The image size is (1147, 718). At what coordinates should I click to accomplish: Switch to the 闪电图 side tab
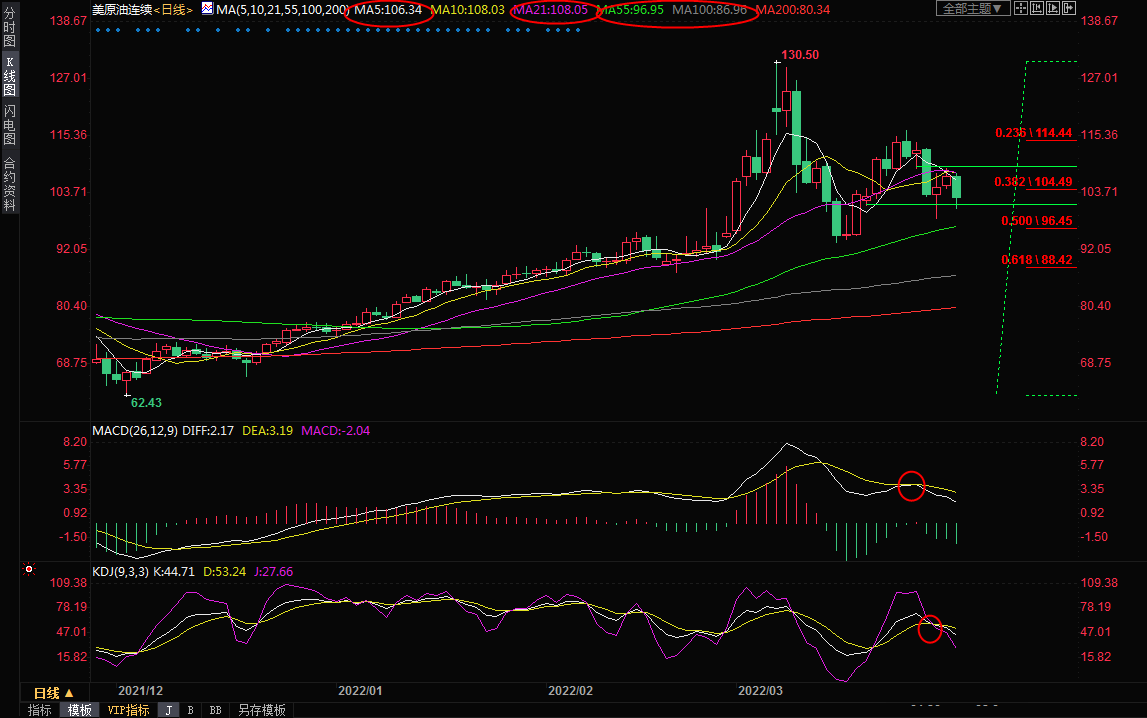9,125
